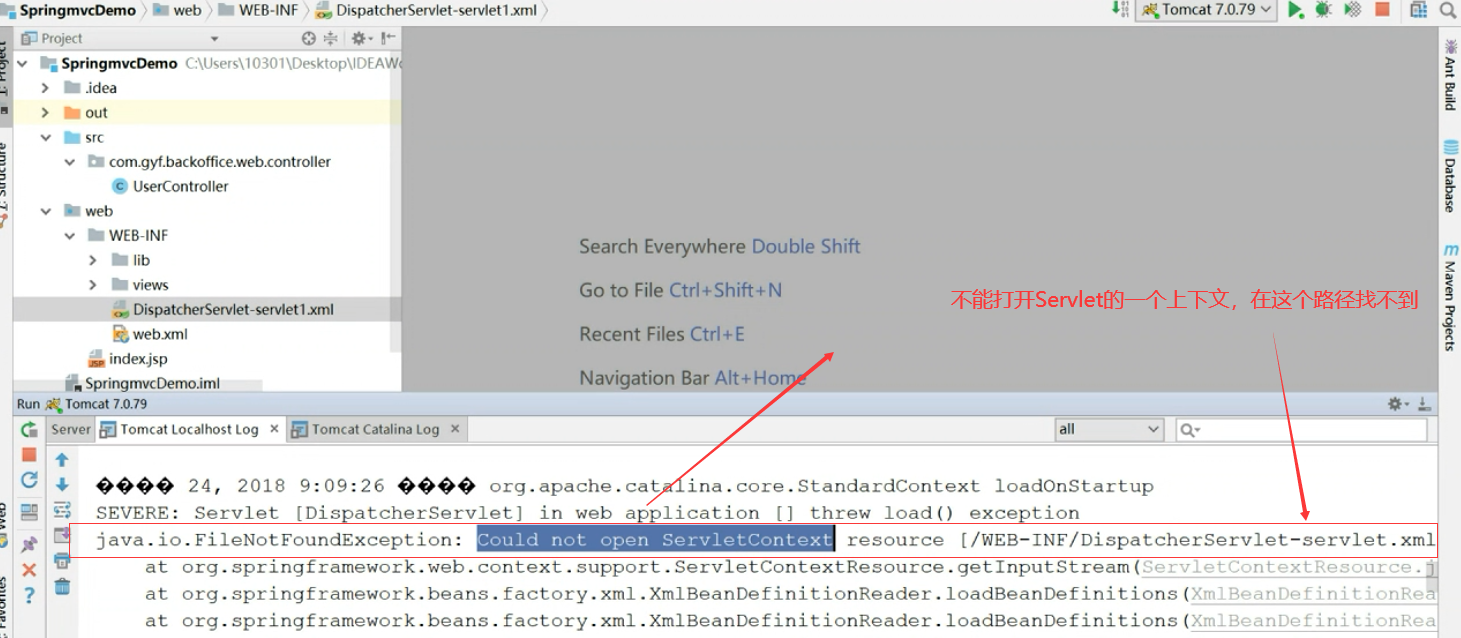Screen dimensions: 1461x638
Task: Collapse the src folder arrow
Action: pos(46,137)
